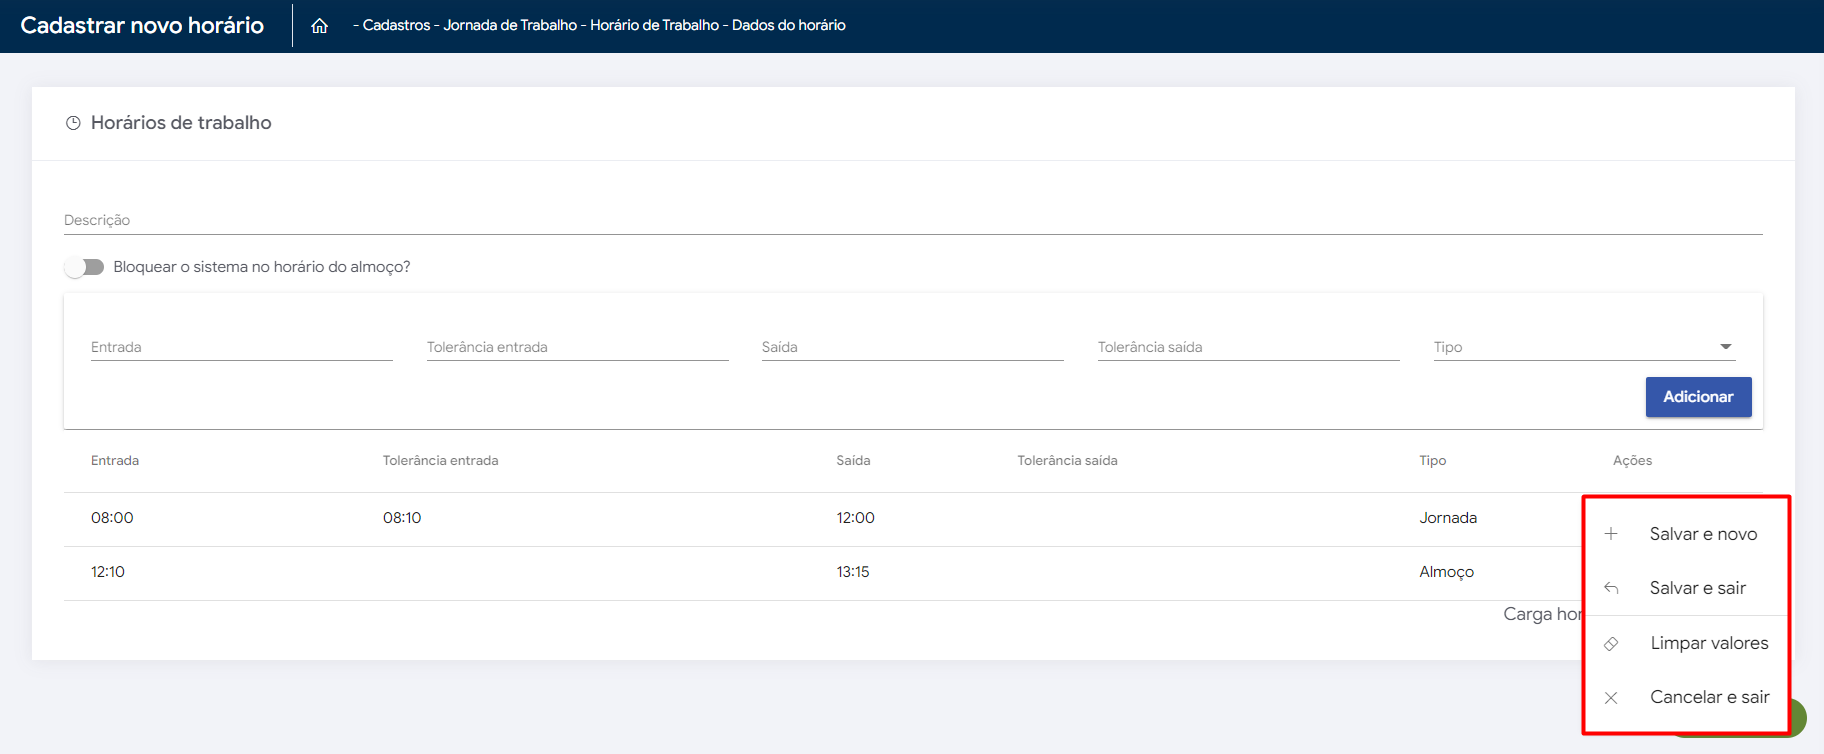The width and height of the screenshot is (1824, 754).
Task: Select the Tolerância entrada input field
Action: [x=577, y=347]
